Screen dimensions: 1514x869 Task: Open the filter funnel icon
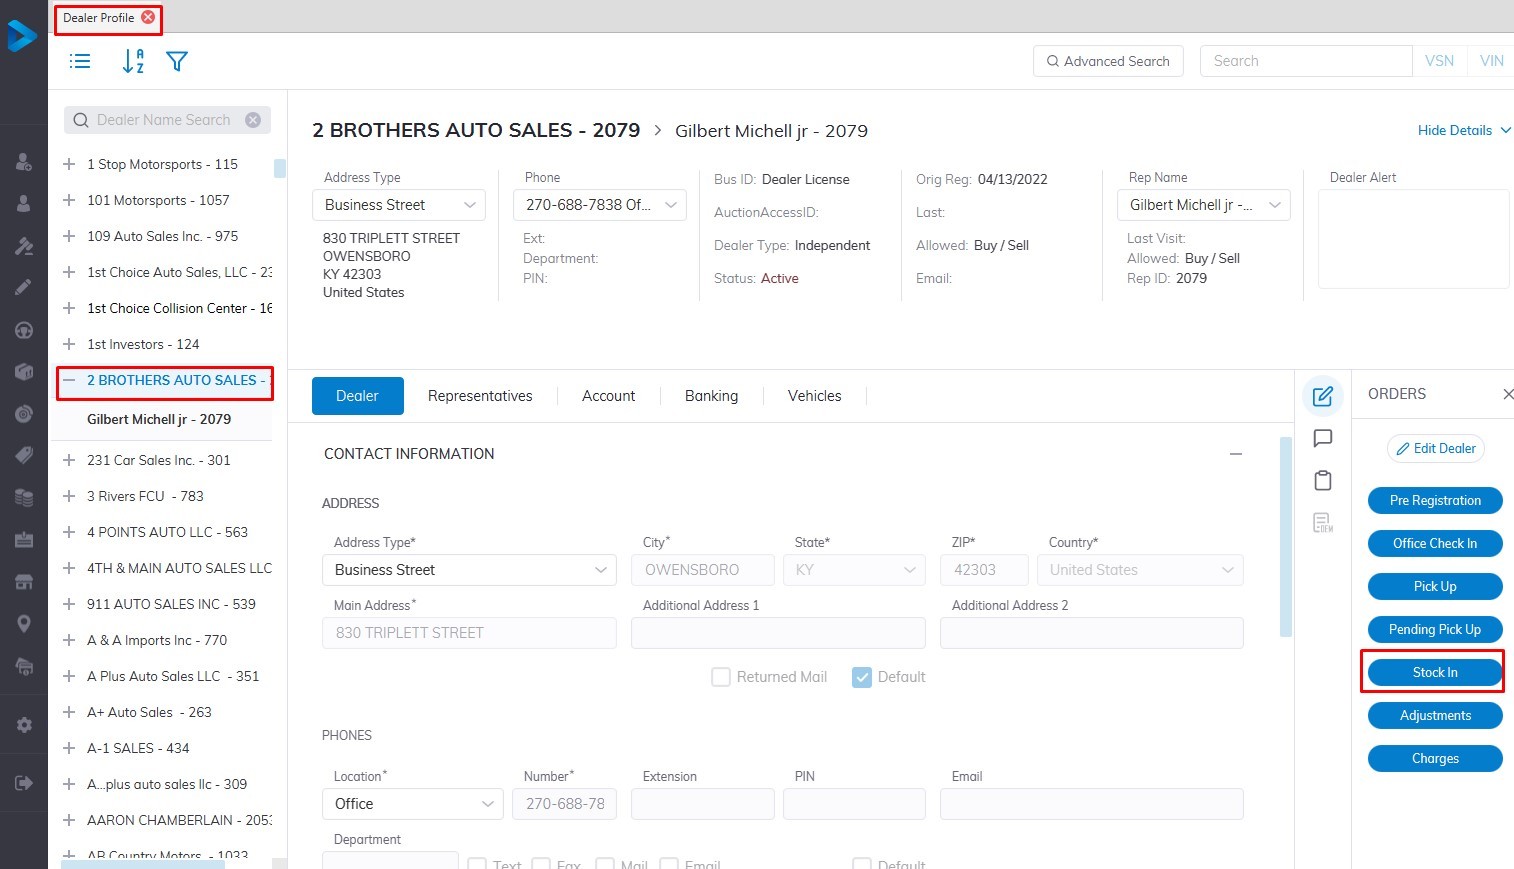tap(177, 62)
